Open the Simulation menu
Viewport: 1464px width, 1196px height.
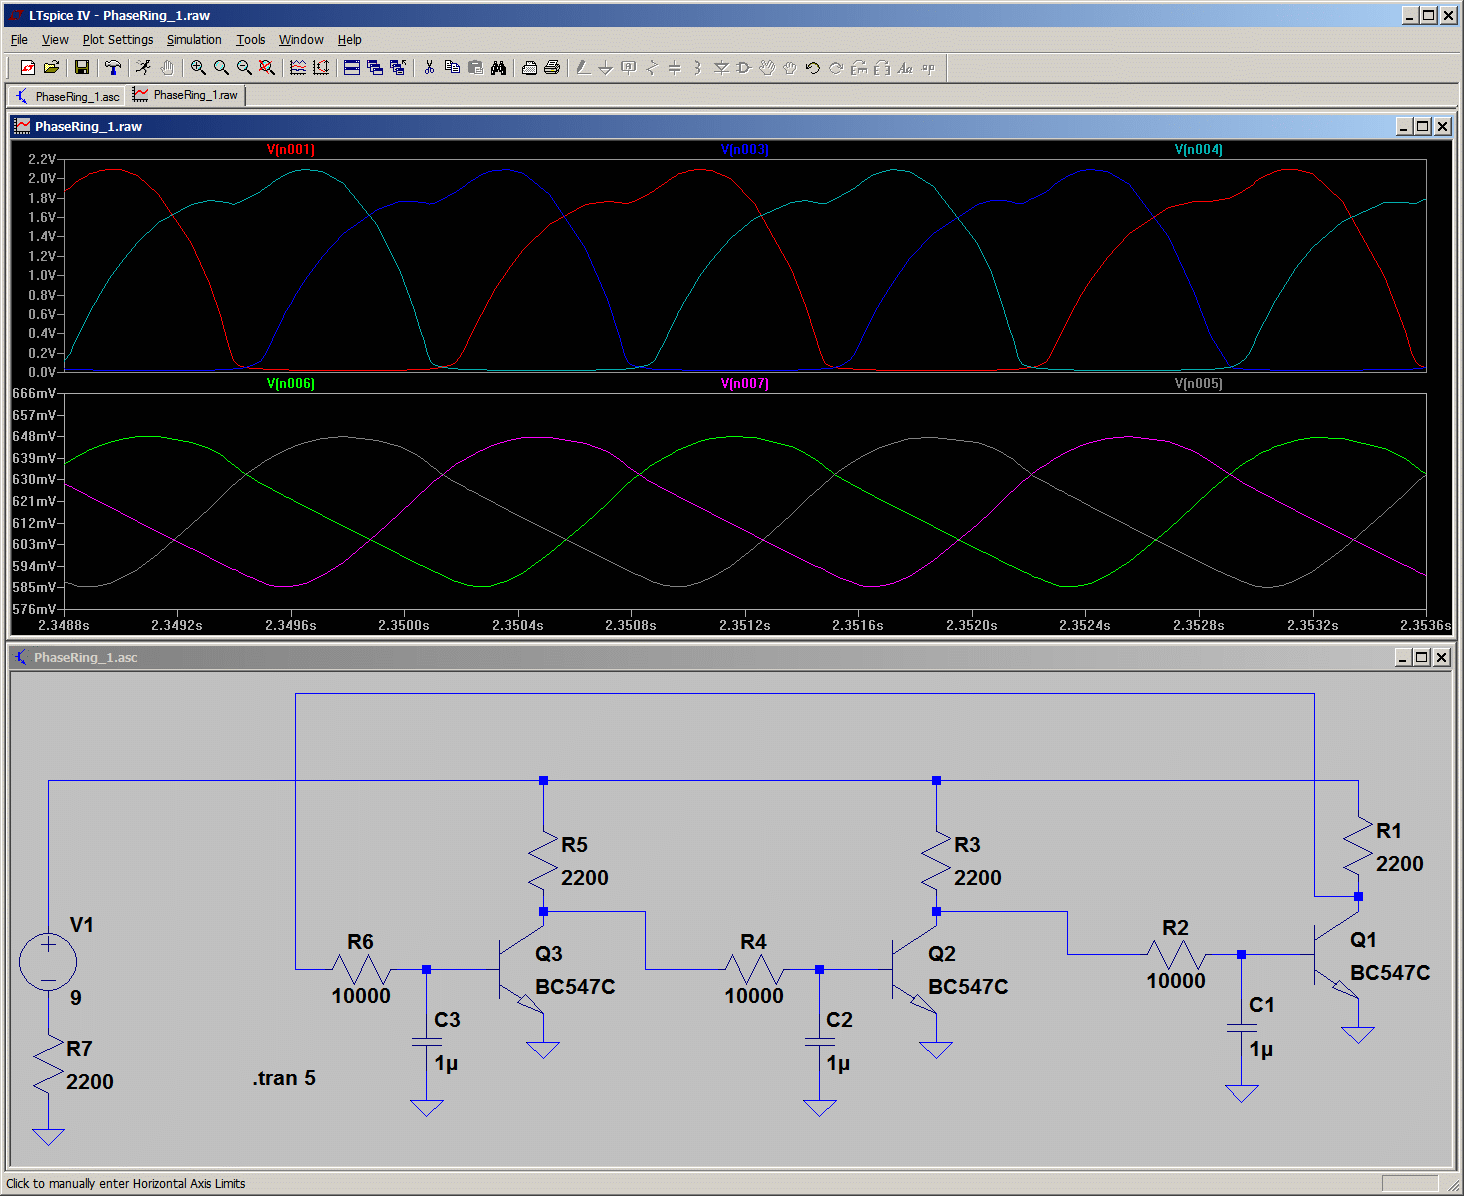click(194, 40)
